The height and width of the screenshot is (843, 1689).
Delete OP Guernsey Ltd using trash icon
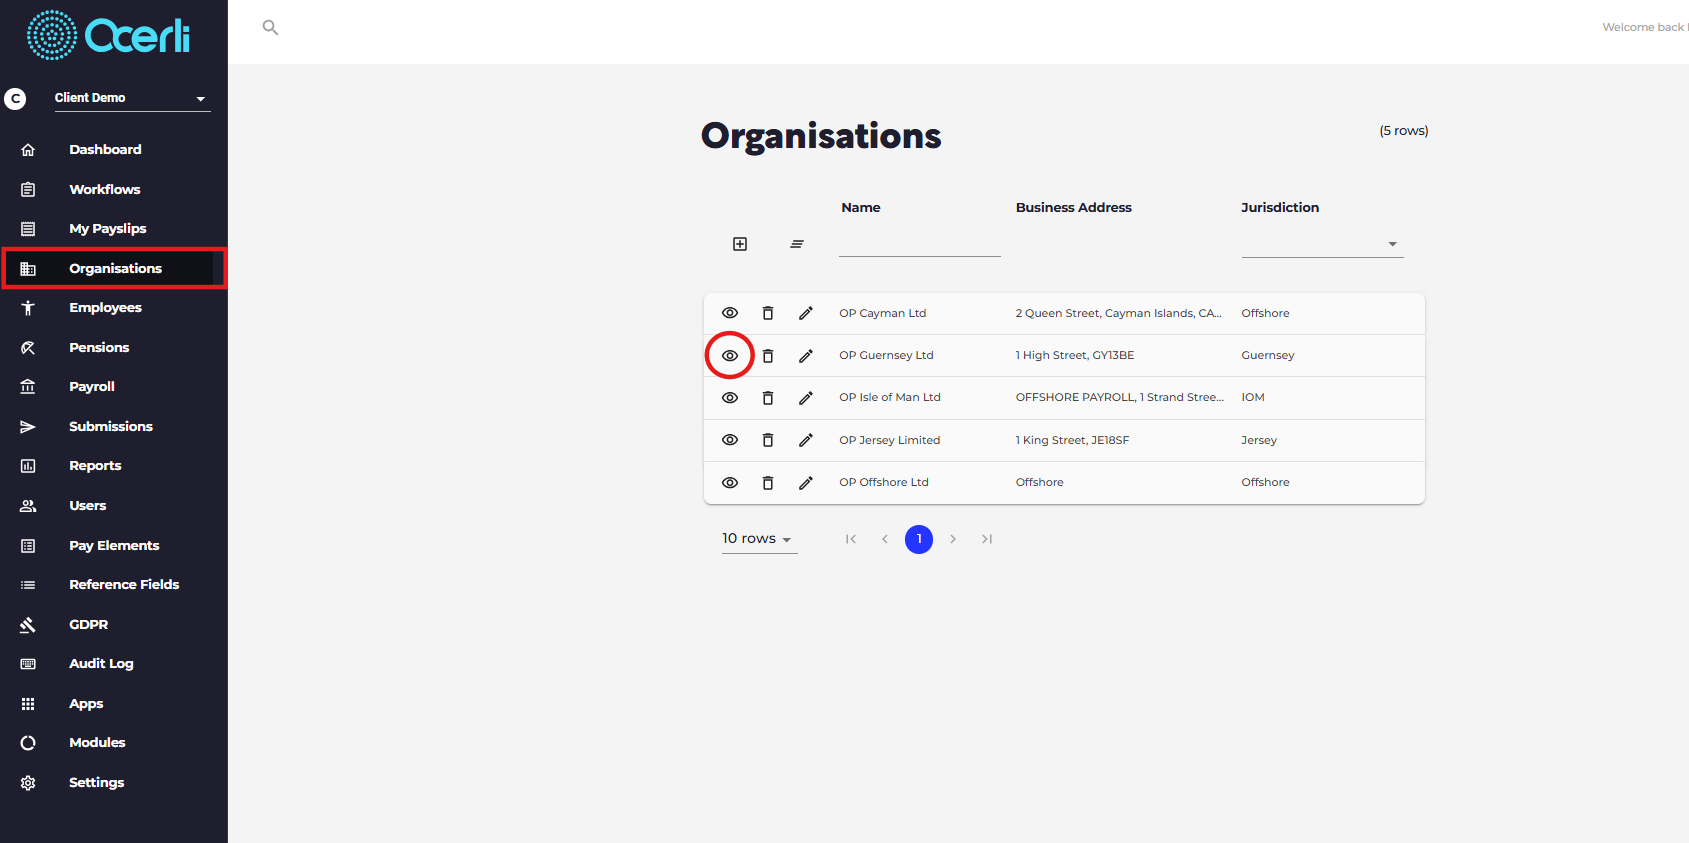pyautogui.click(x=768, y=356)
